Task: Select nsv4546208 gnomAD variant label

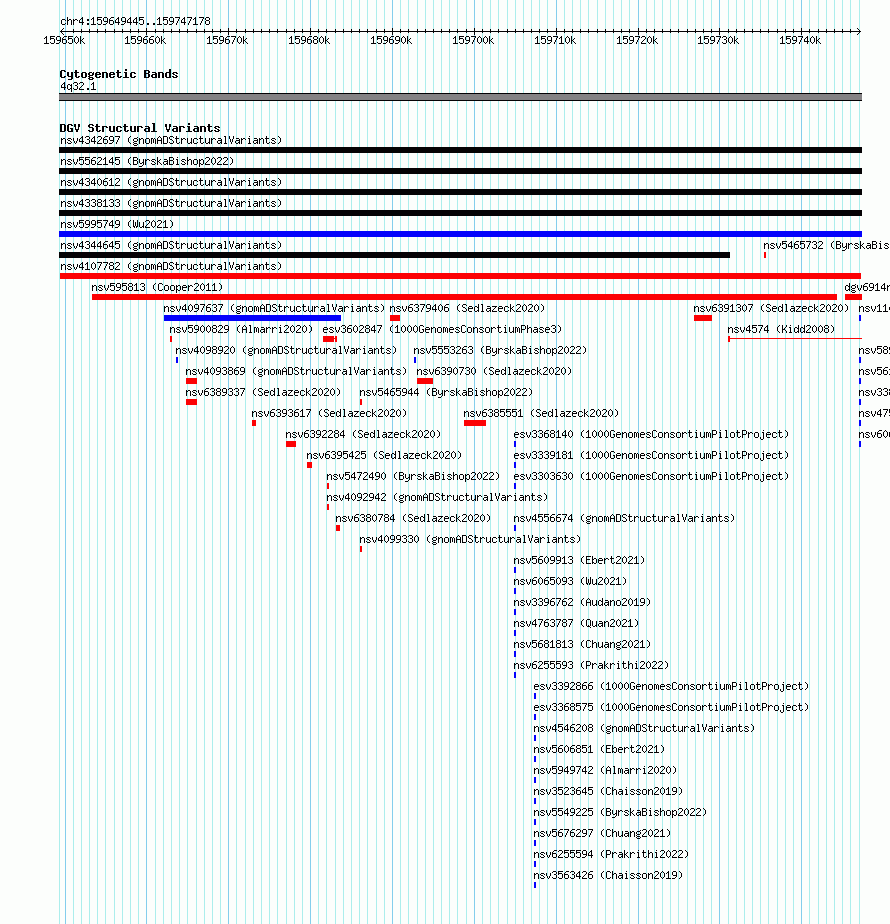Action: (644, 728)
